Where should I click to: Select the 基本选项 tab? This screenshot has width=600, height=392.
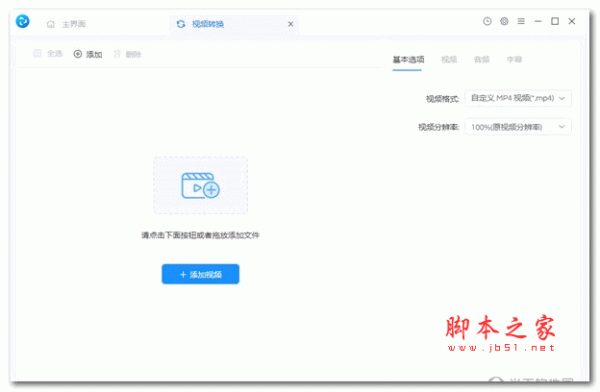tap(408, 60)
